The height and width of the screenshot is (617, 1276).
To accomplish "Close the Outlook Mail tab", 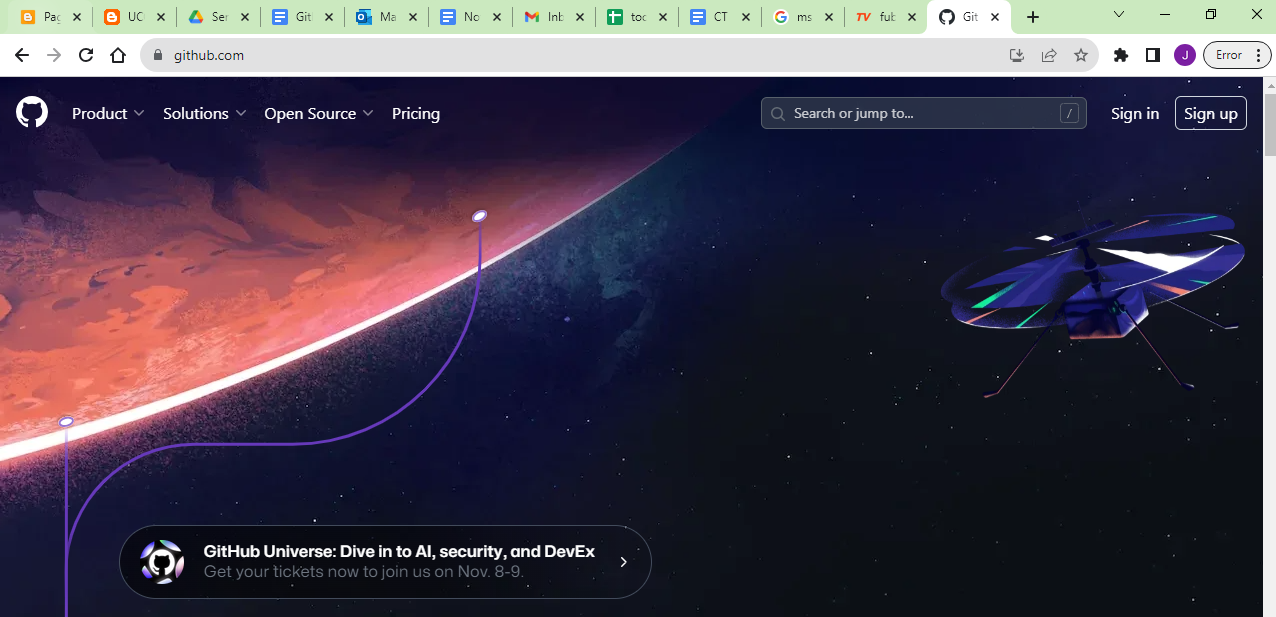I will [412, 17].
